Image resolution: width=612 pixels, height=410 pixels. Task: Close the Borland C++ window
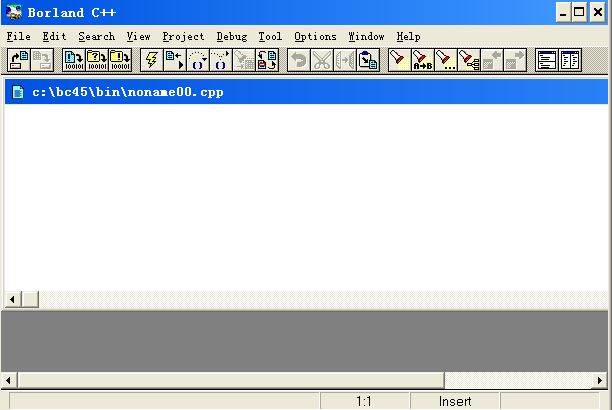pos(598,12)
